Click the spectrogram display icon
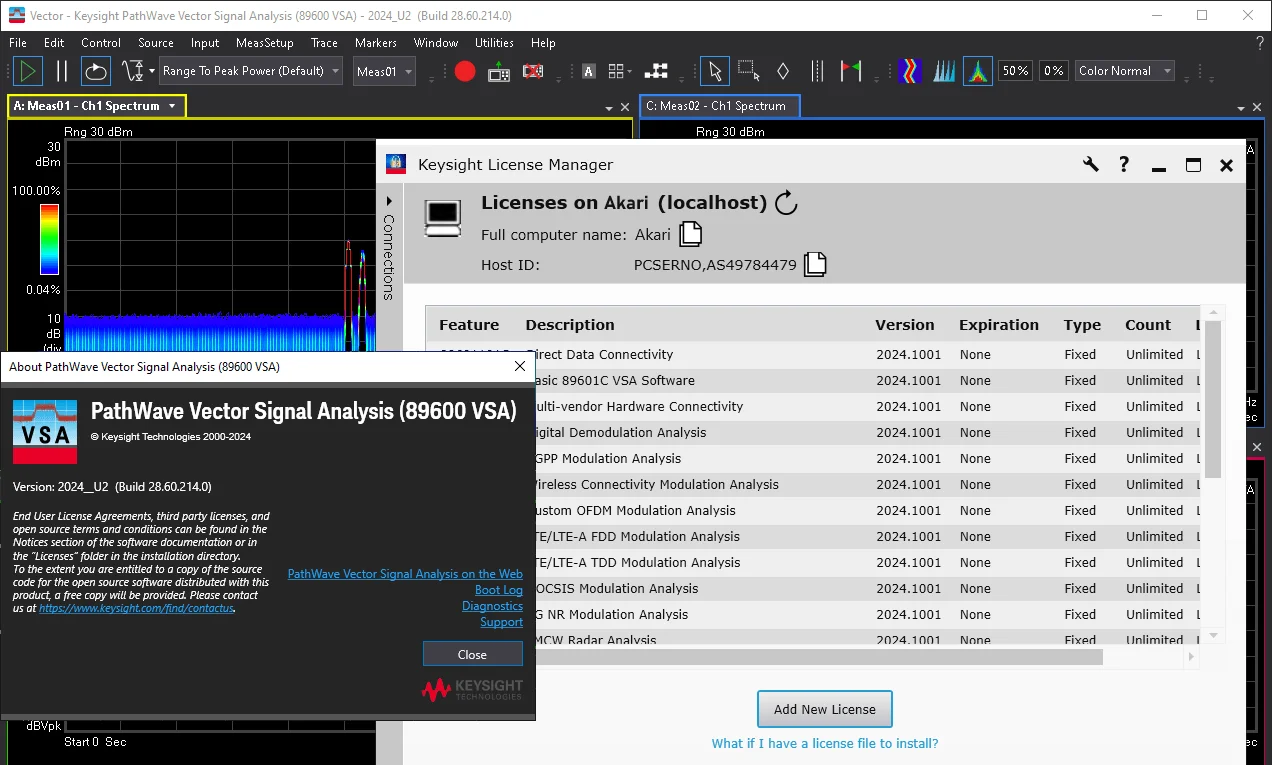Viewport: 1272px width, 765px height. (909, 71)
